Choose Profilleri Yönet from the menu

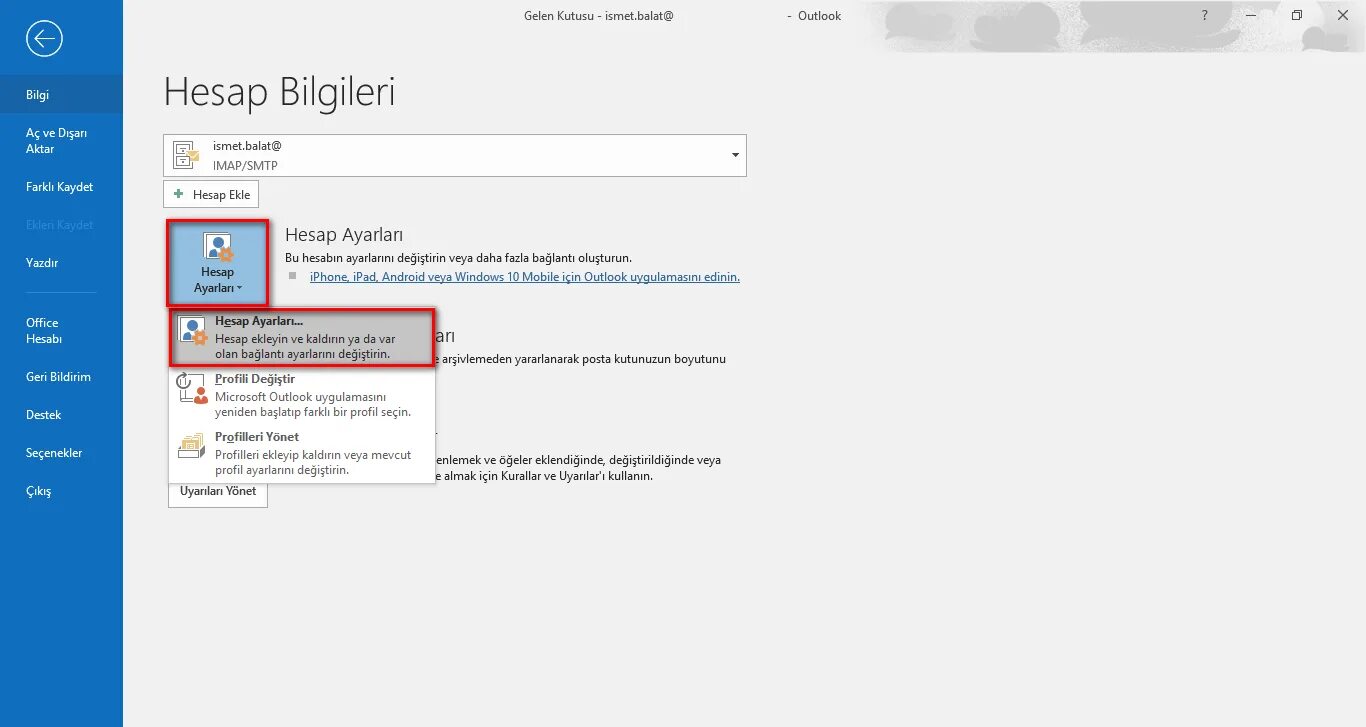point(302,453)
